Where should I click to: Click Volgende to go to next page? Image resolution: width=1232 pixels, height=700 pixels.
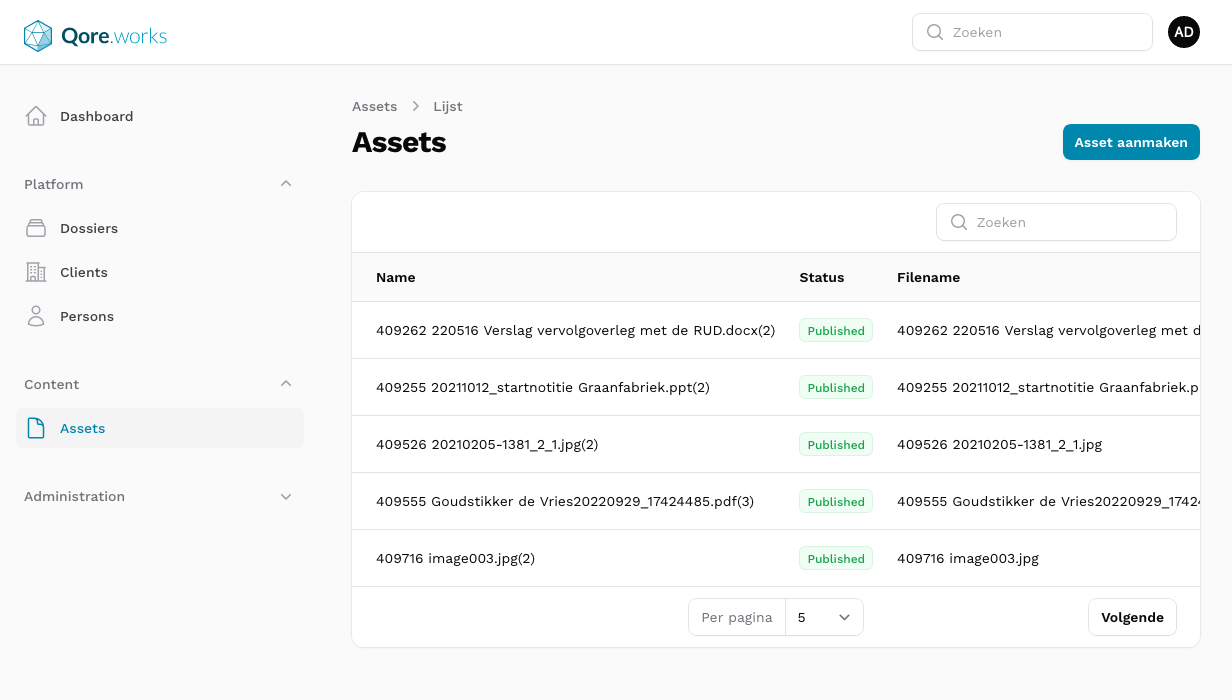coord(1132,617)
